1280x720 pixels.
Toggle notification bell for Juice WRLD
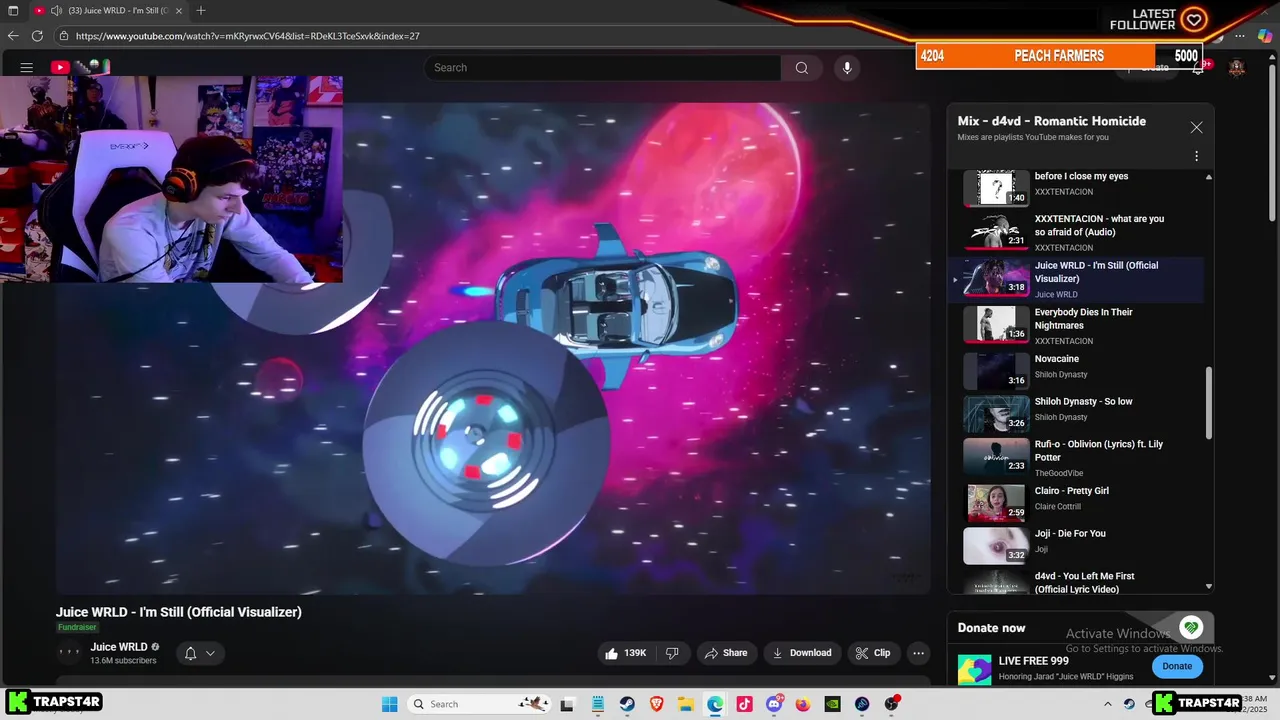point(190,653)
